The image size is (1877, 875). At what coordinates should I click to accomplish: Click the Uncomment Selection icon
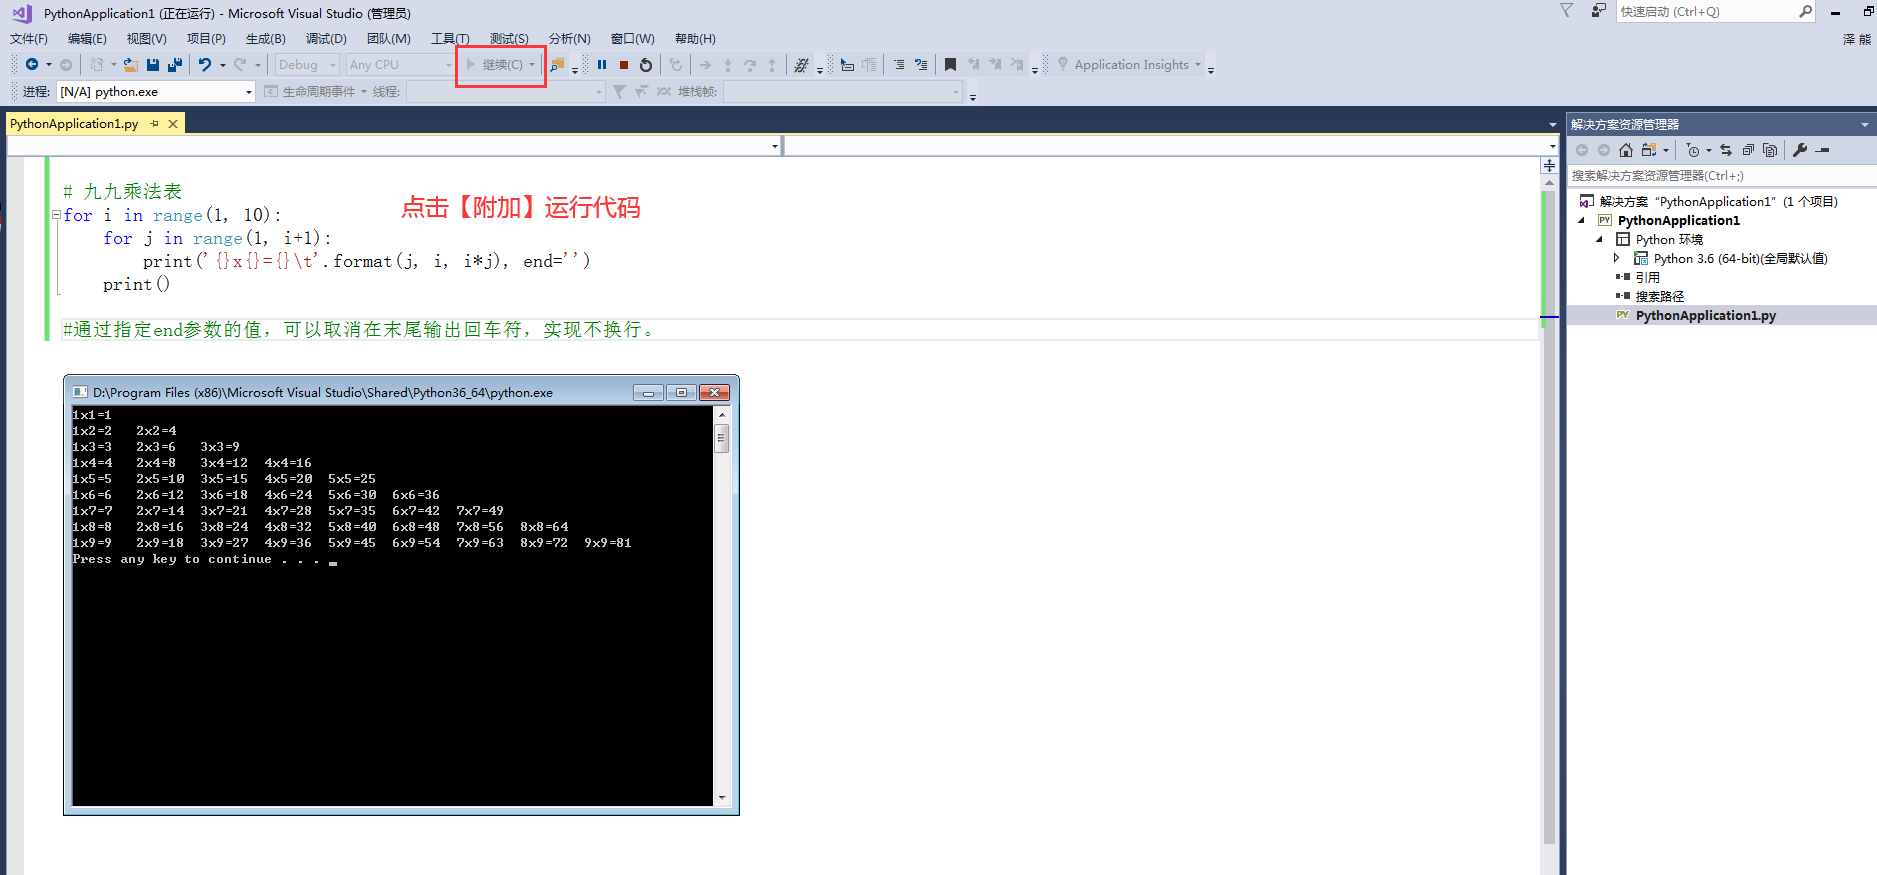[921, 65]
